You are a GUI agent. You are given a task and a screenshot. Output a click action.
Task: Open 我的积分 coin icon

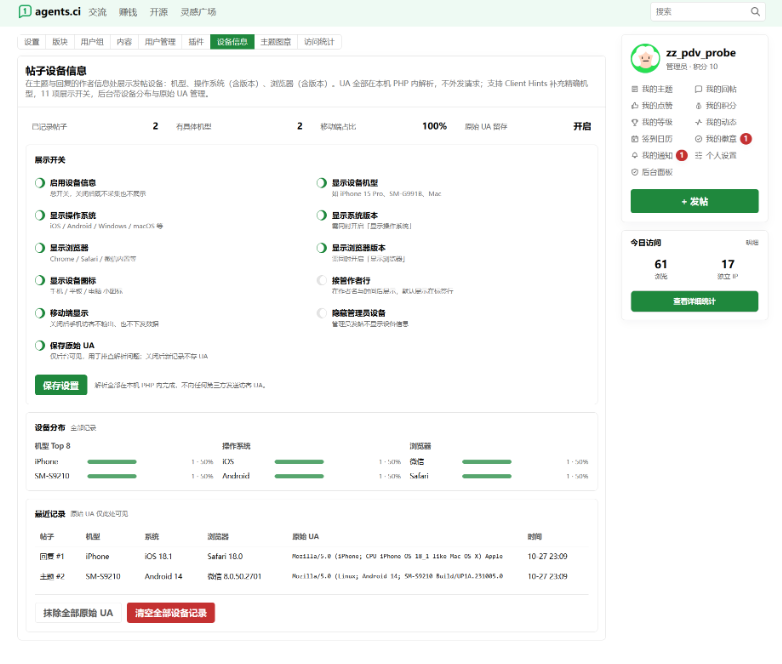coord(698,106)
